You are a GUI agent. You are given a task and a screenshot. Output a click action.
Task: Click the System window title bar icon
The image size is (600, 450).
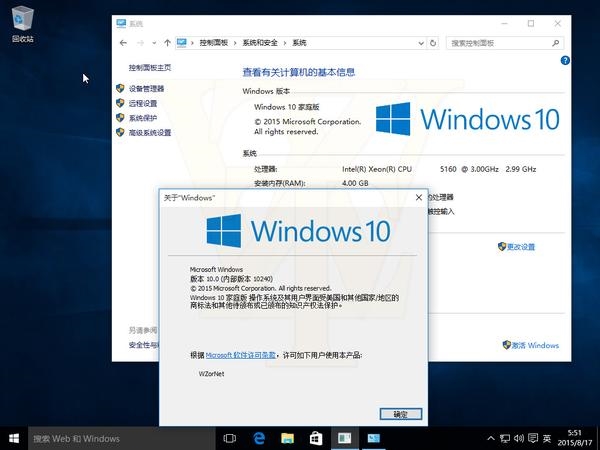coord(121,23)
